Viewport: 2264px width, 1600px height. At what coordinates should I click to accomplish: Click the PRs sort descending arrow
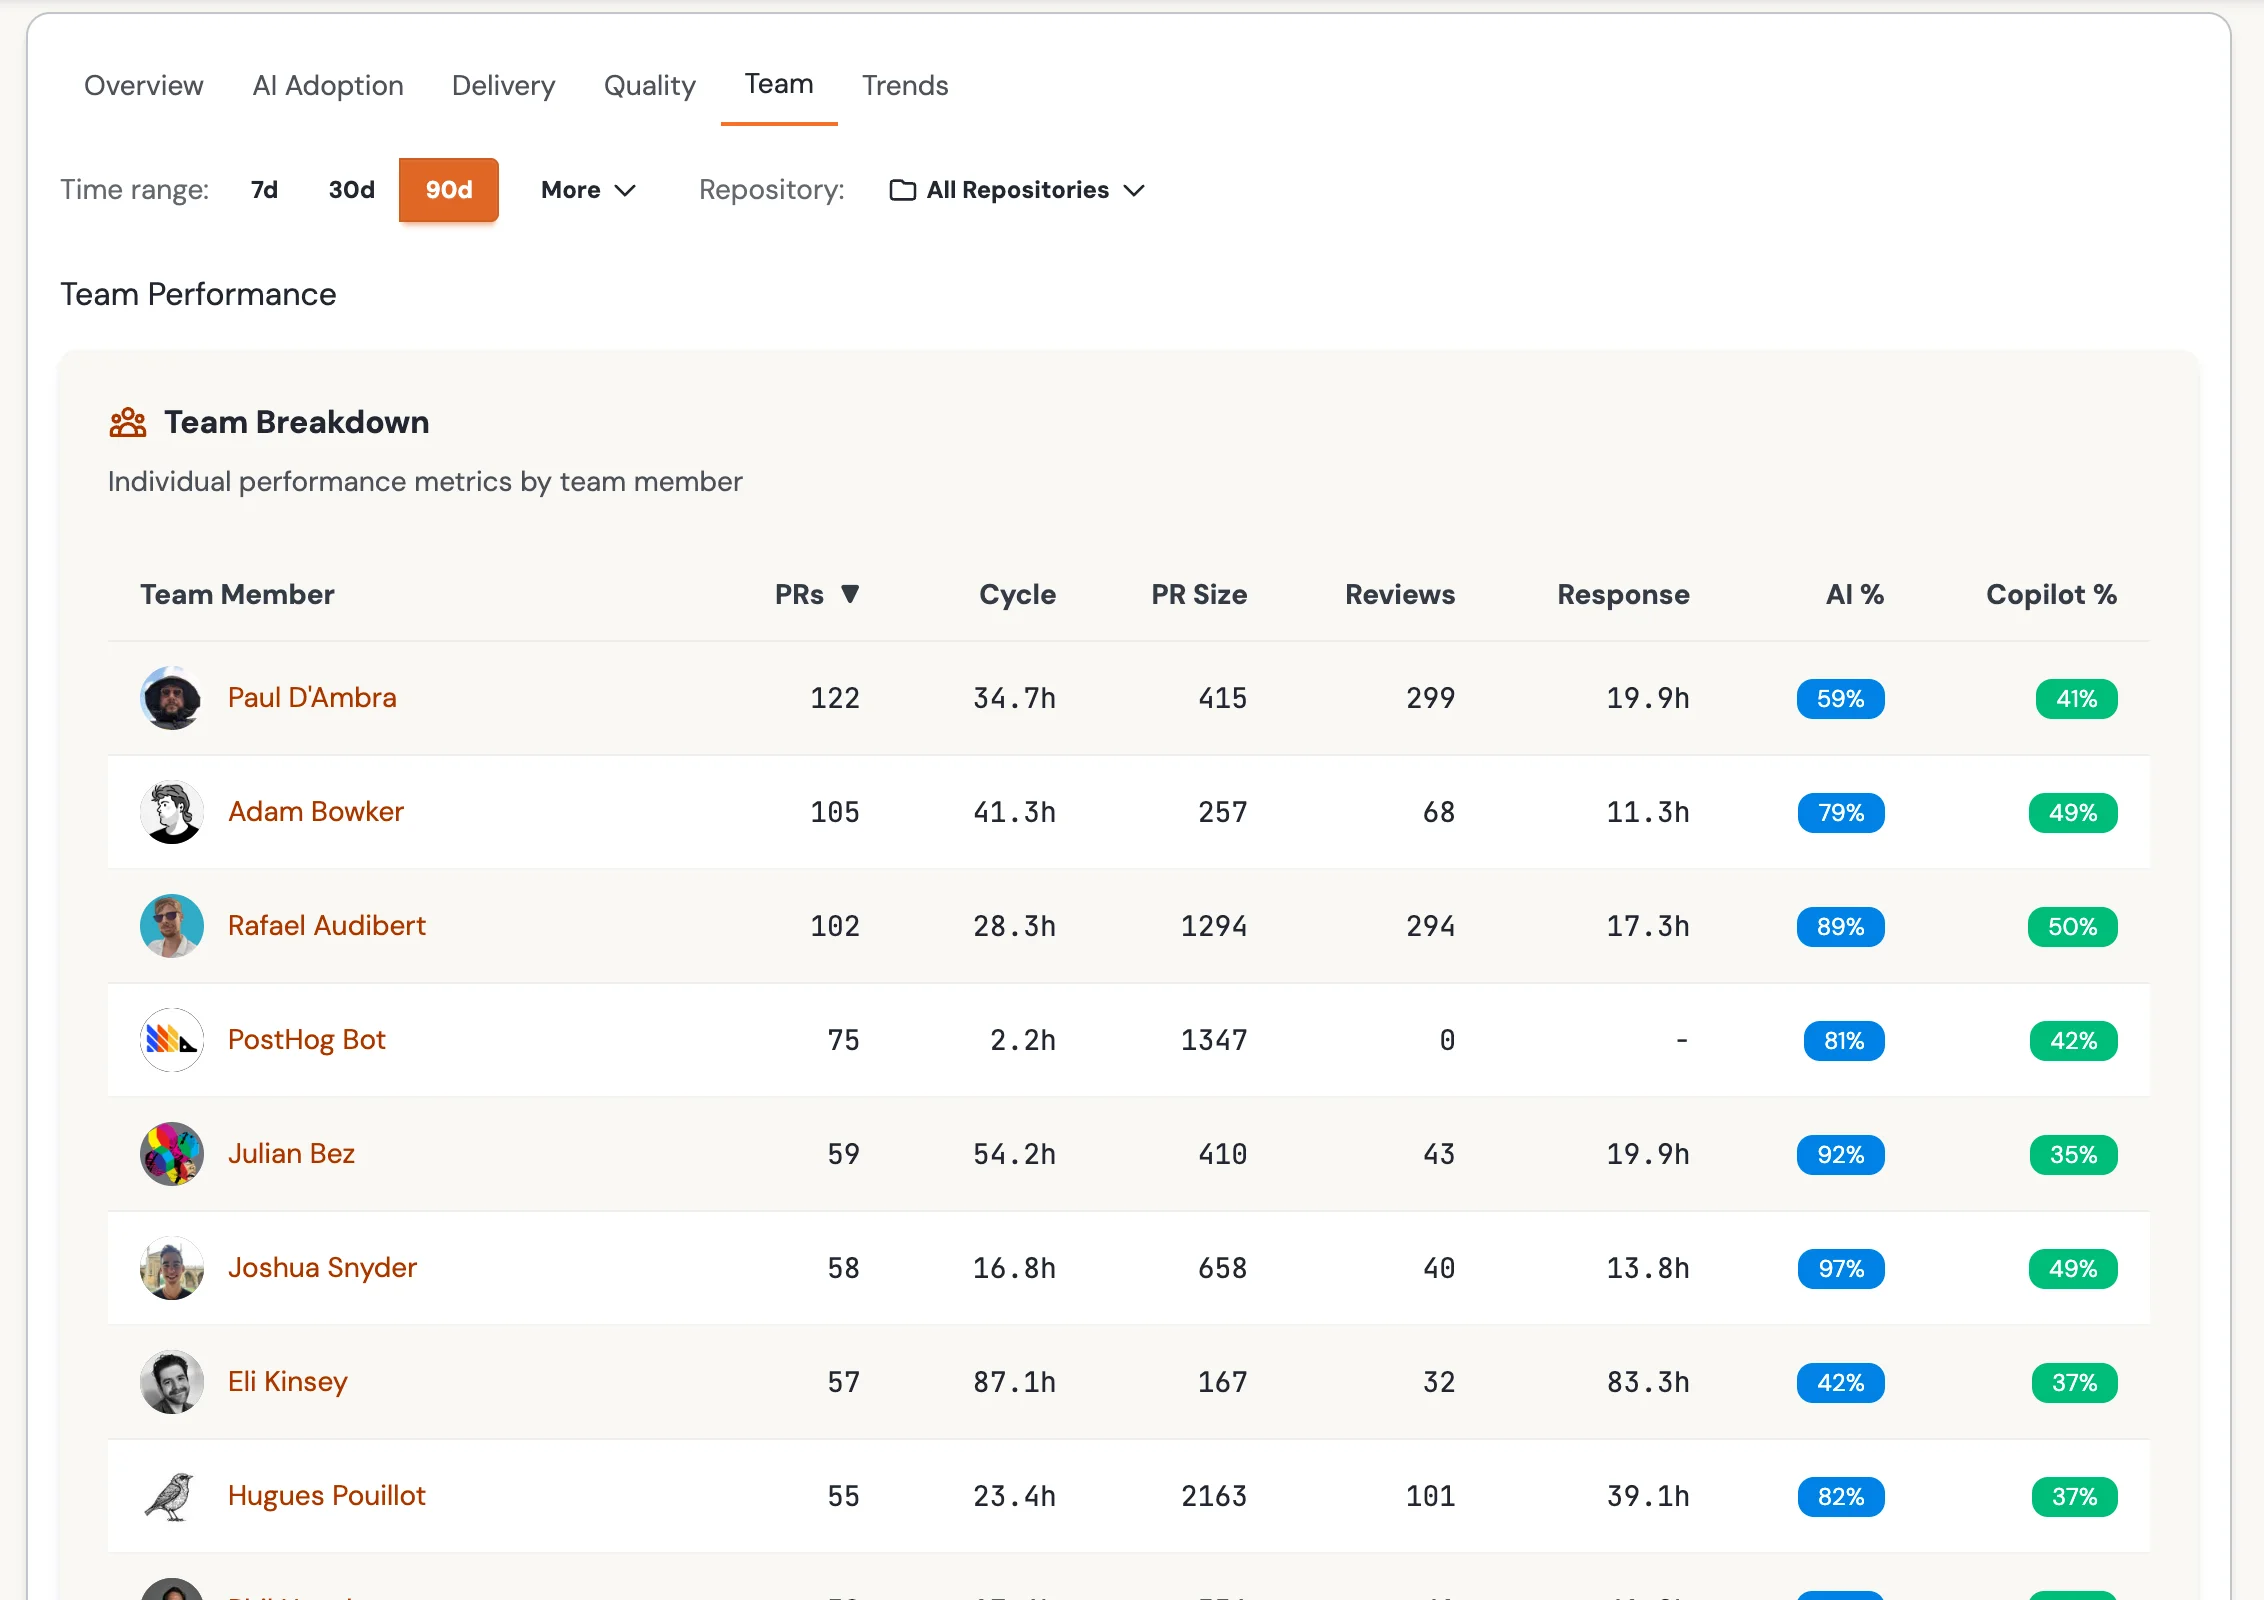click(850, 594)
